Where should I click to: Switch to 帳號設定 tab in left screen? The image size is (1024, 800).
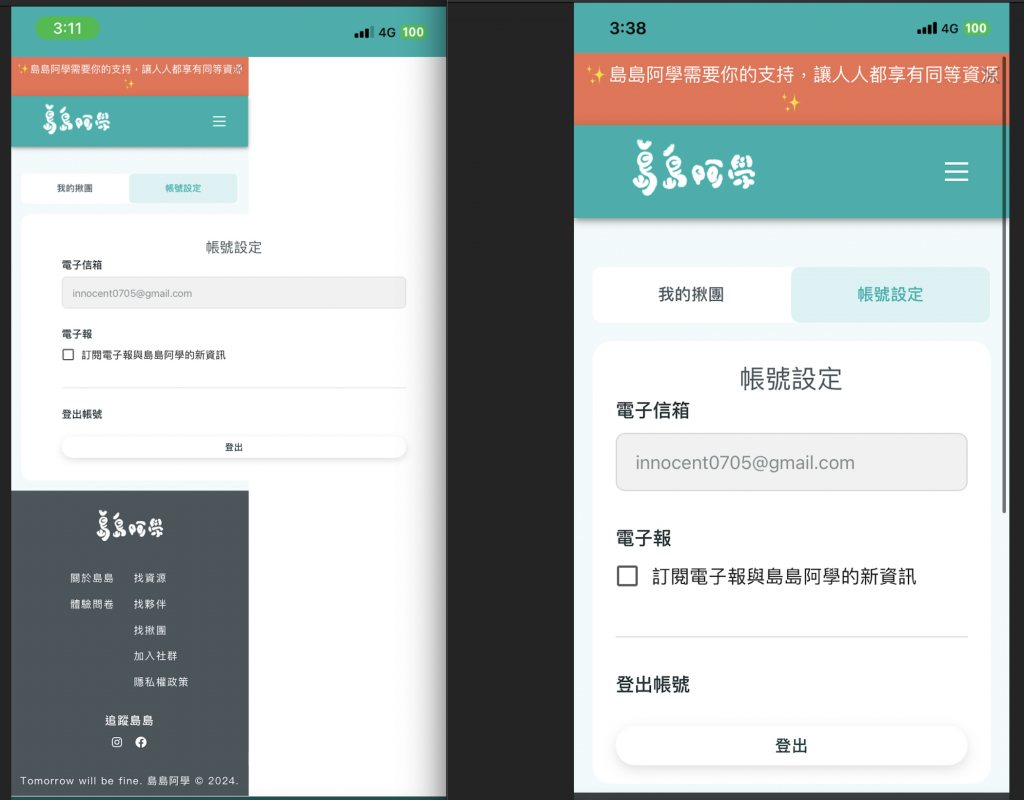click(184, 188)
